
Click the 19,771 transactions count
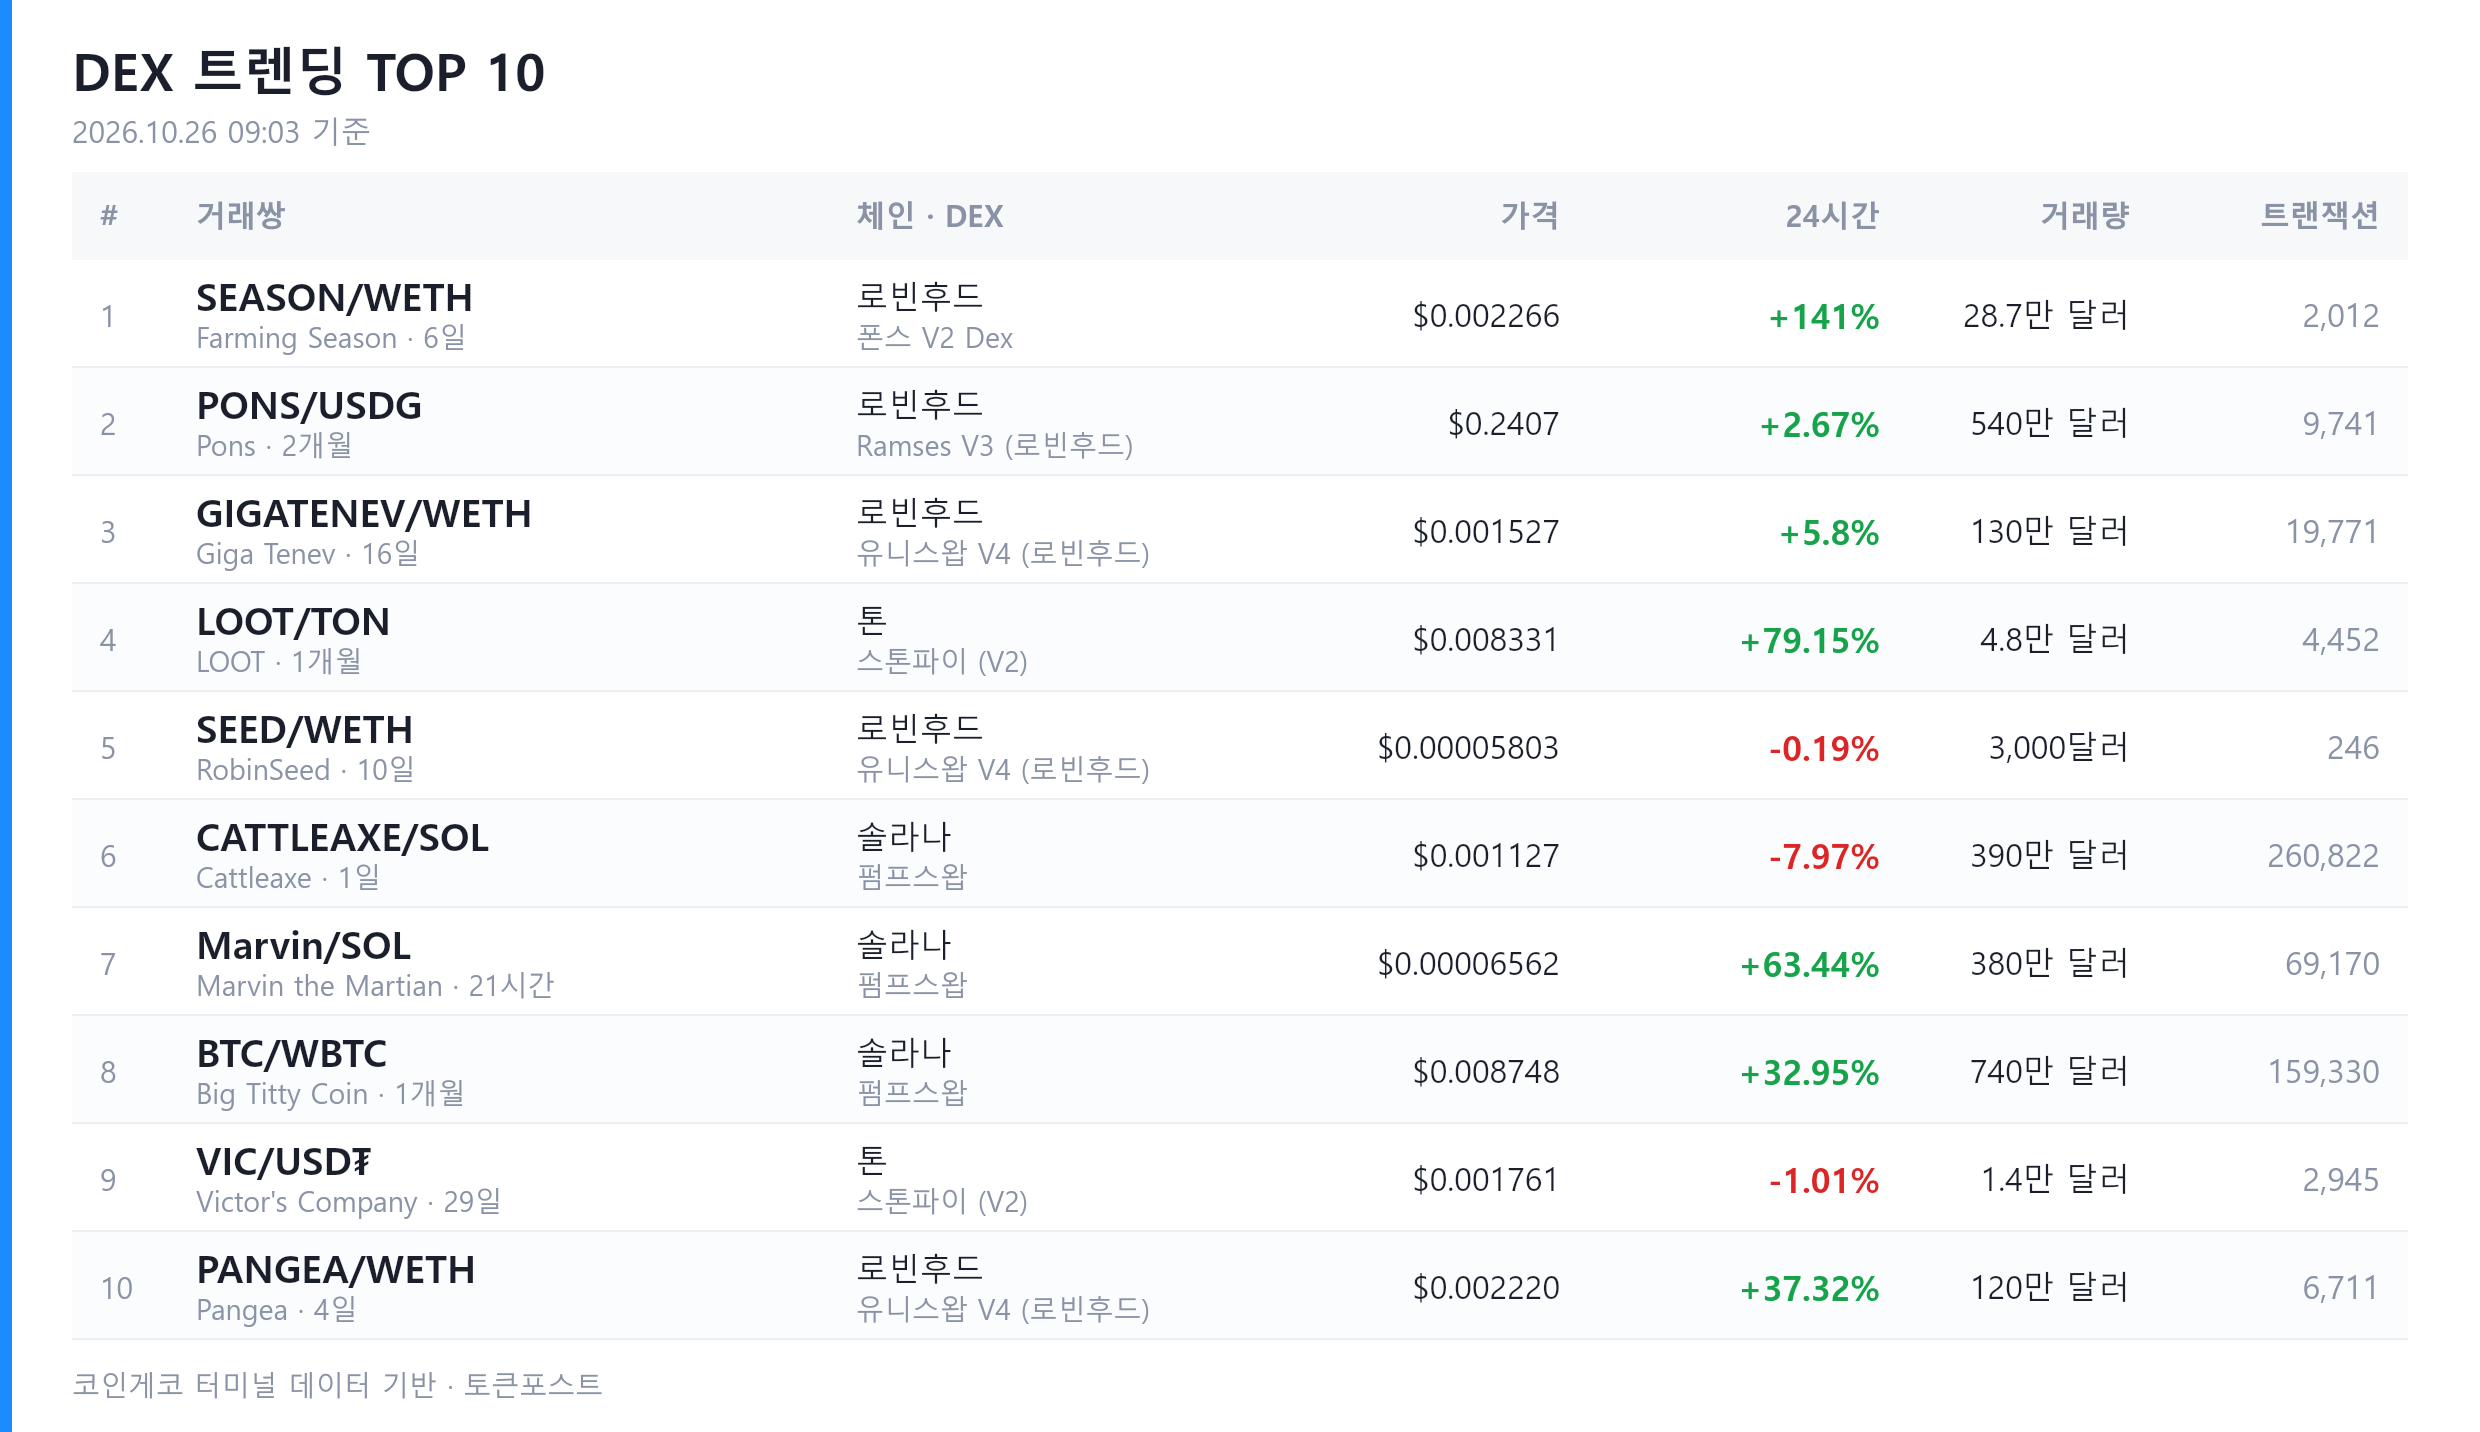(x=2333, y=532)
